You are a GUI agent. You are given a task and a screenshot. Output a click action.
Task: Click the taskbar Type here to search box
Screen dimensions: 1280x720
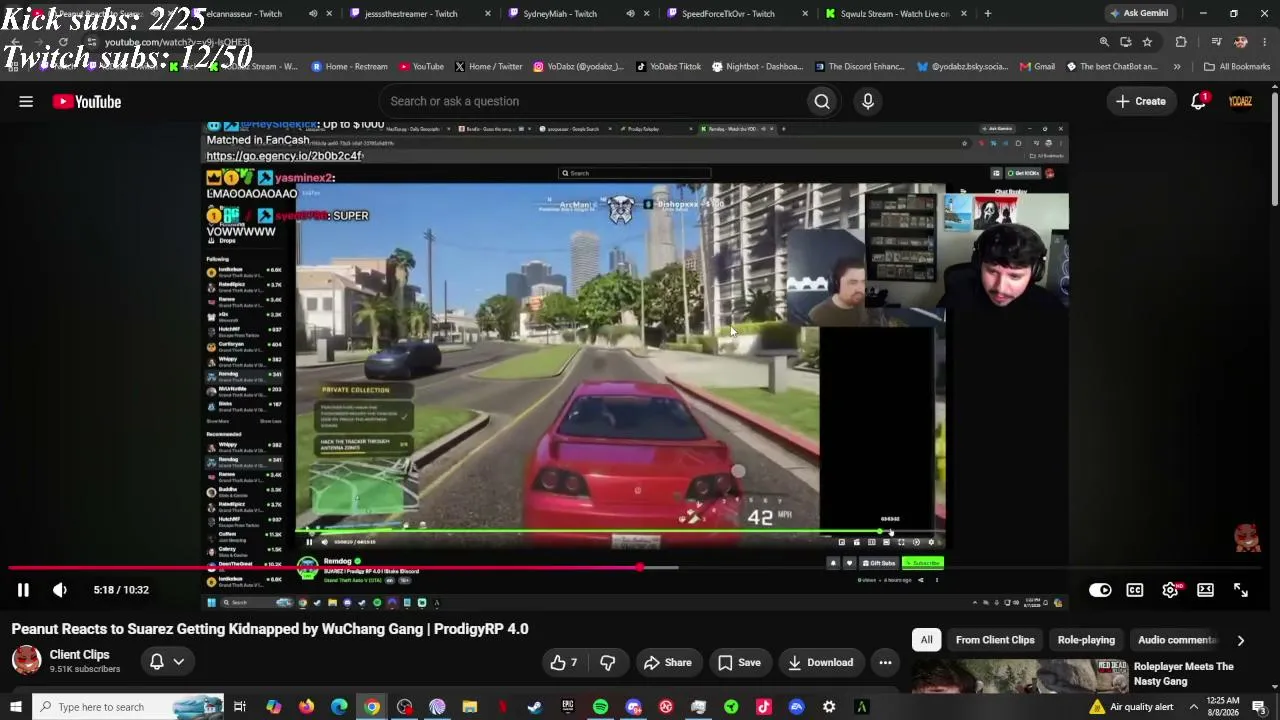(x=128, y=707)
